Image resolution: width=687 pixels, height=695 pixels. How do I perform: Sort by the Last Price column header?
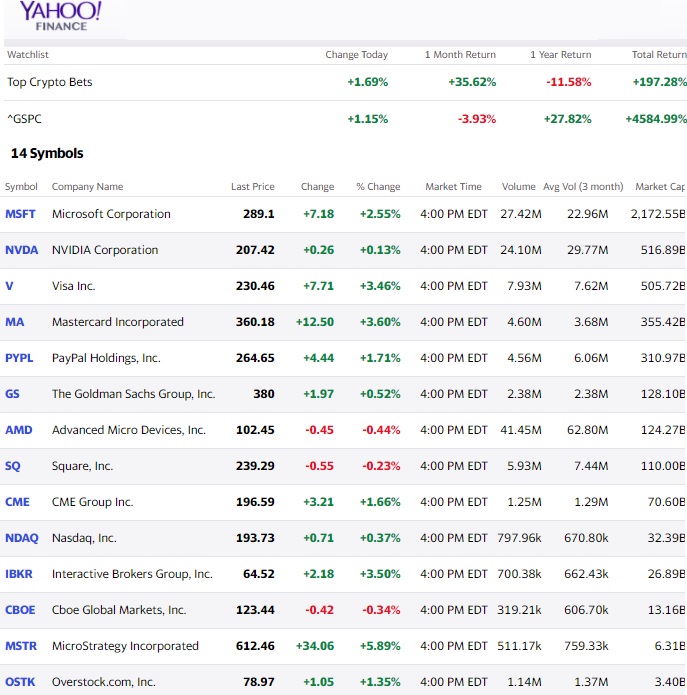(x=253, y=187)
